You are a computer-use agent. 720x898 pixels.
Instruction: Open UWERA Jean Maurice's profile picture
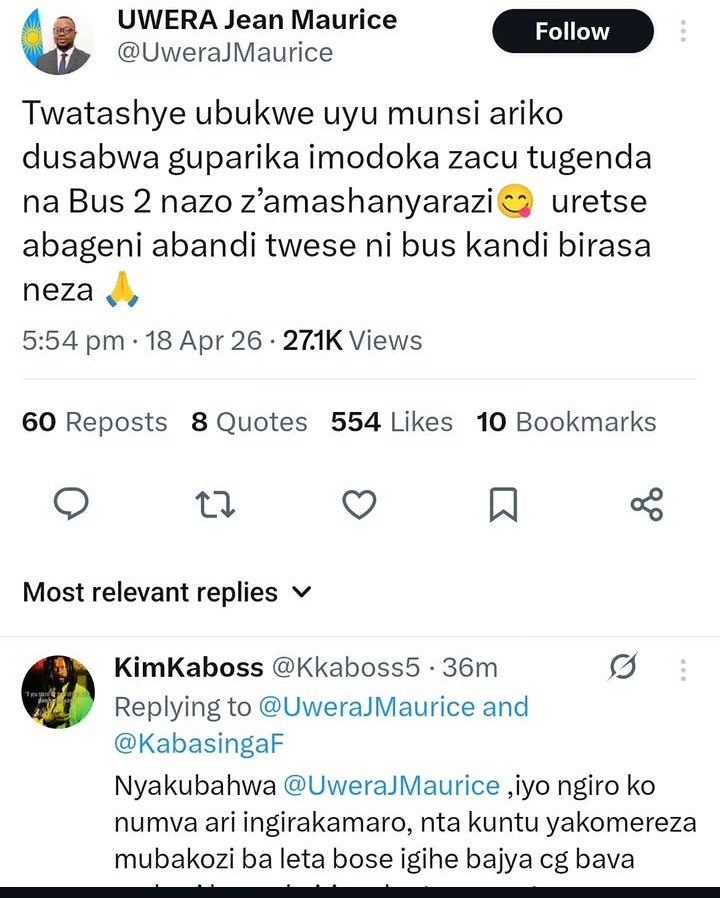(57, 40)
